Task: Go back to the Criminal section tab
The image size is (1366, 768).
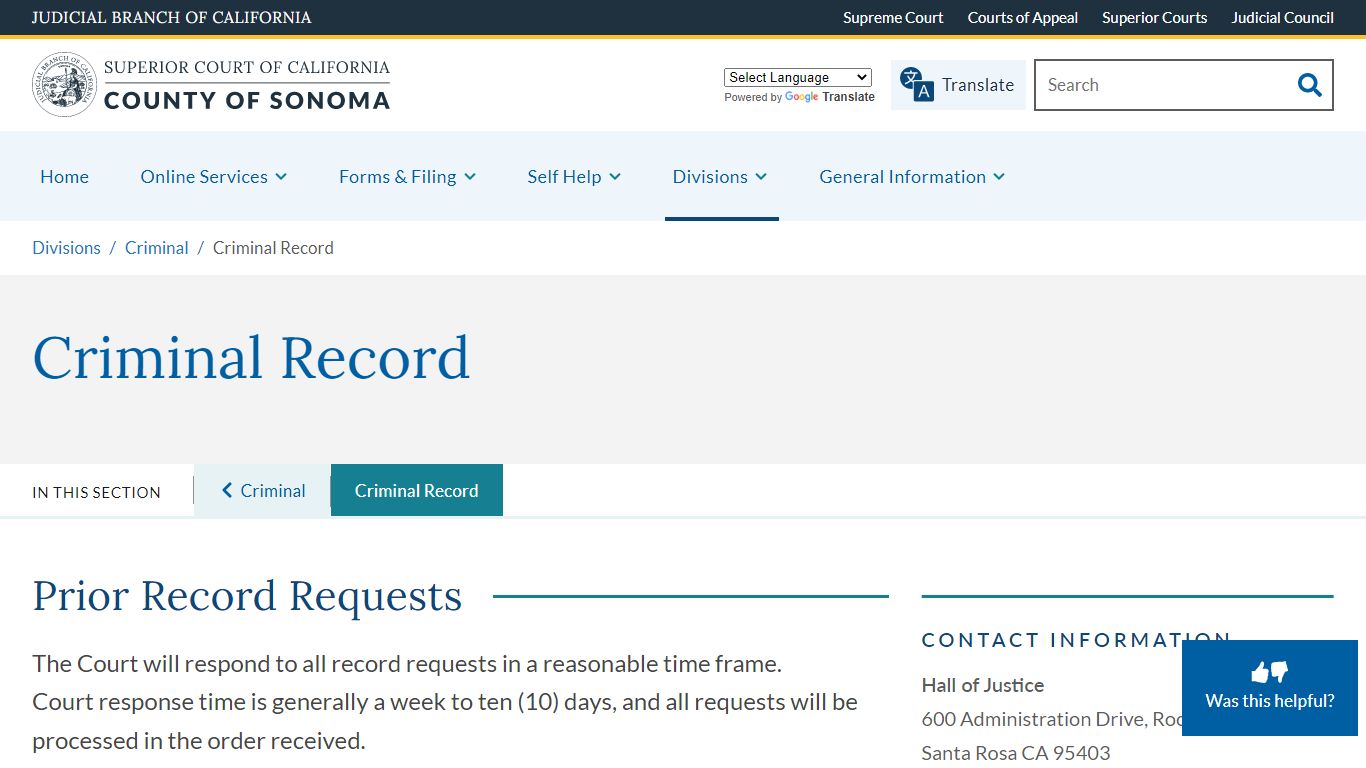Action: pos(263,490)
